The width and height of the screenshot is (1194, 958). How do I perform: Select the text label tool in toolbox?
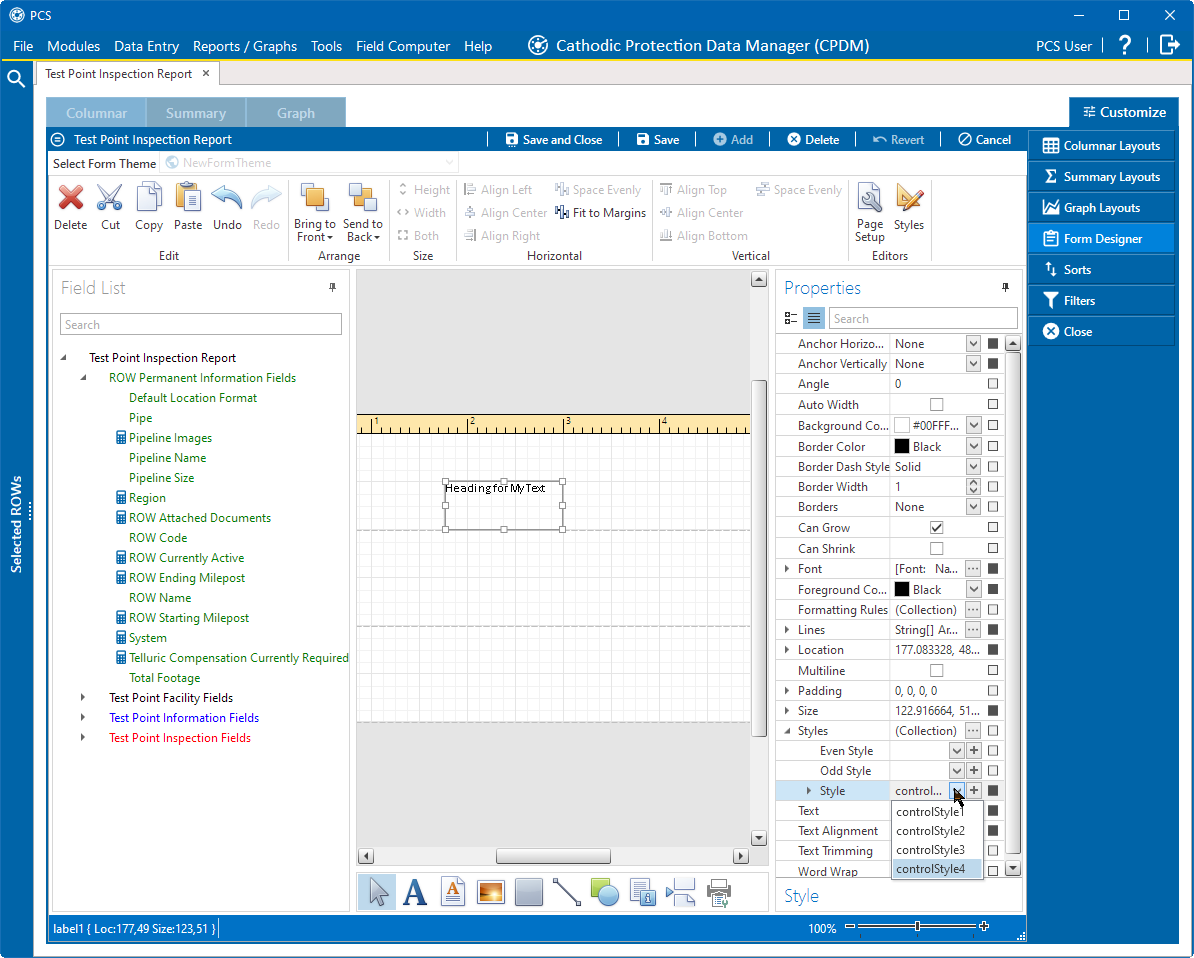pos(415,892)
